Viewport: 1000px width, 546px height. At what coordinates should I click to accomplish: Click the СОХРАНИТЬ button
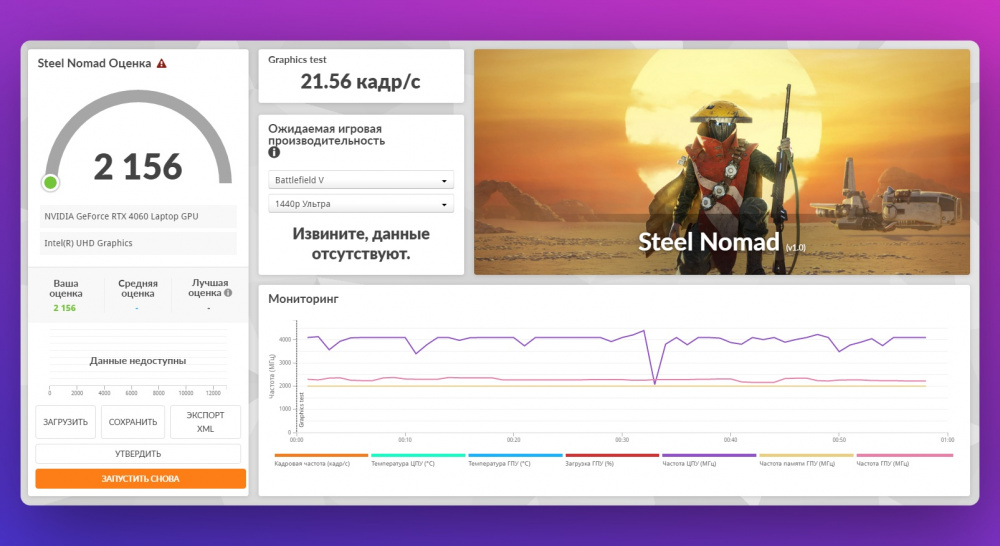[133, 422]
